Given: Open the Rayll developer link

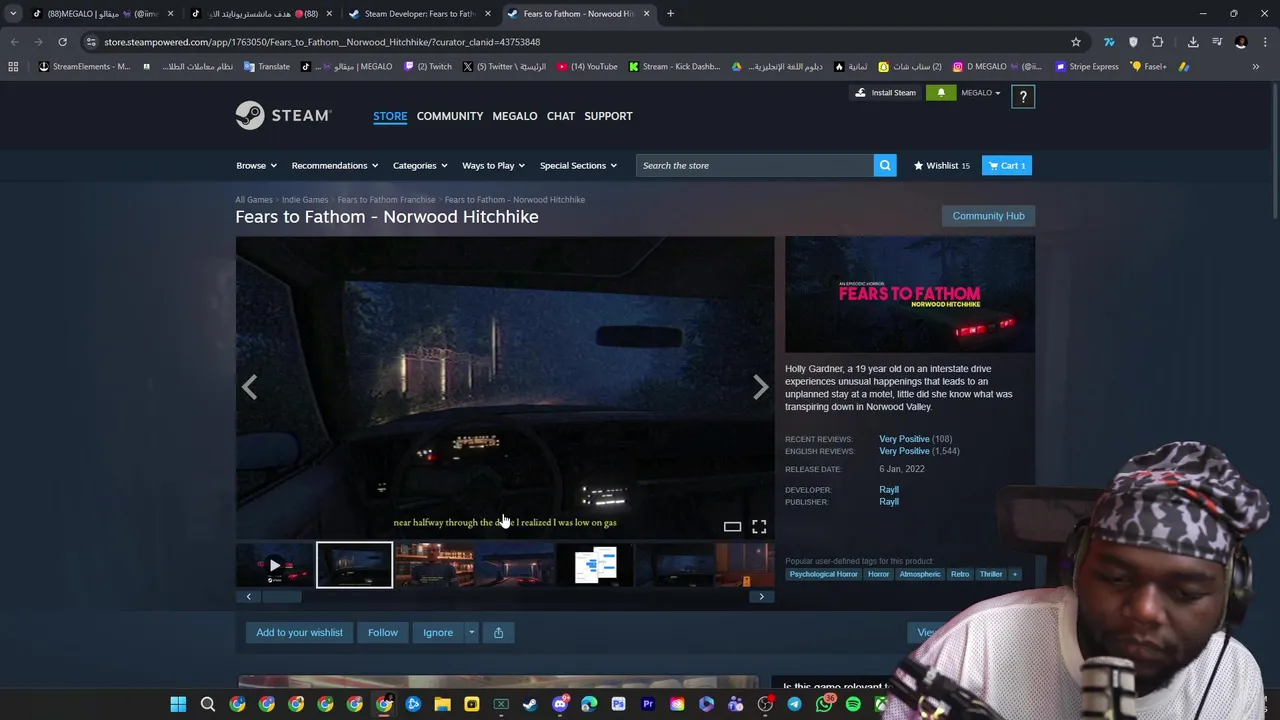Looking at the screenshot, I should point(889,490).
